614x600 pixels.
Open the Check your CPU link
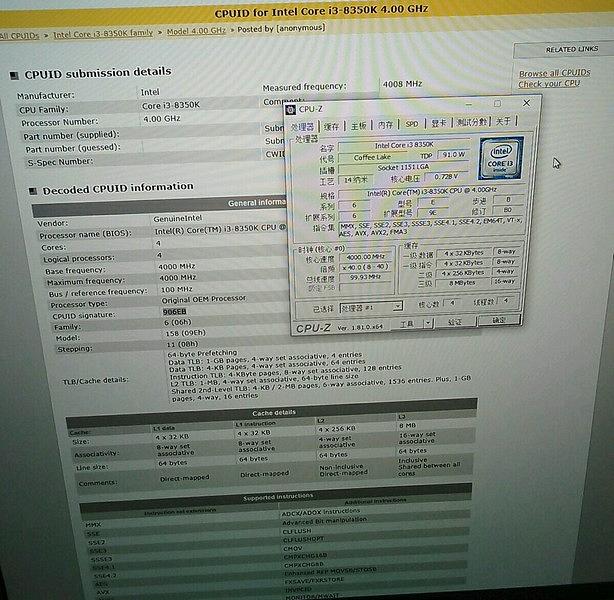[x=549, y=83]
